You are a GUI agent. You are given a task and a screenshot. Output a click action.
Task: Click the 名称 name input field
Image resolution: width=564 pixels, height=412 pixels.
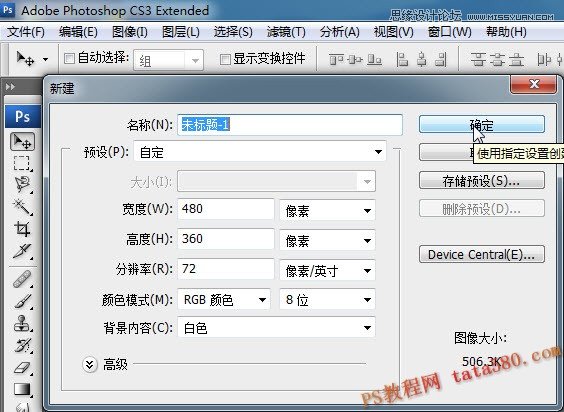point(290,125)
